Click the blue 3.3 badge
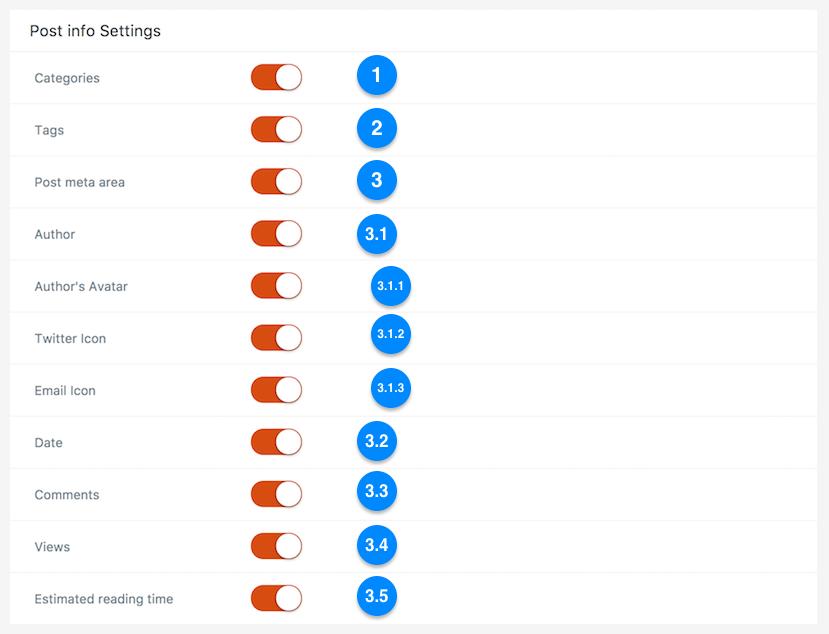 point(376,491)
